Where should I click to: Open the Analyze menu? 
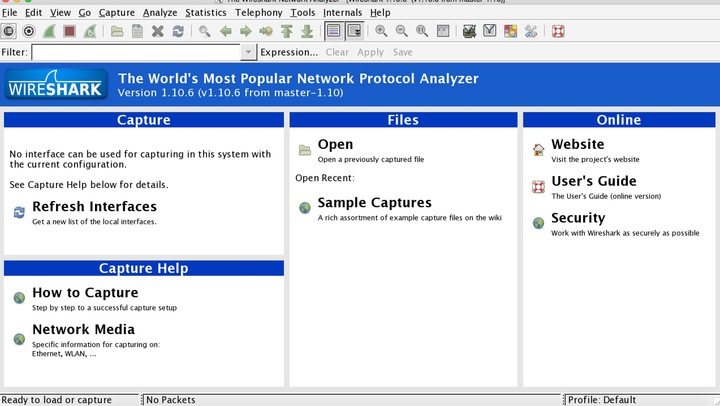pos(160,13)
